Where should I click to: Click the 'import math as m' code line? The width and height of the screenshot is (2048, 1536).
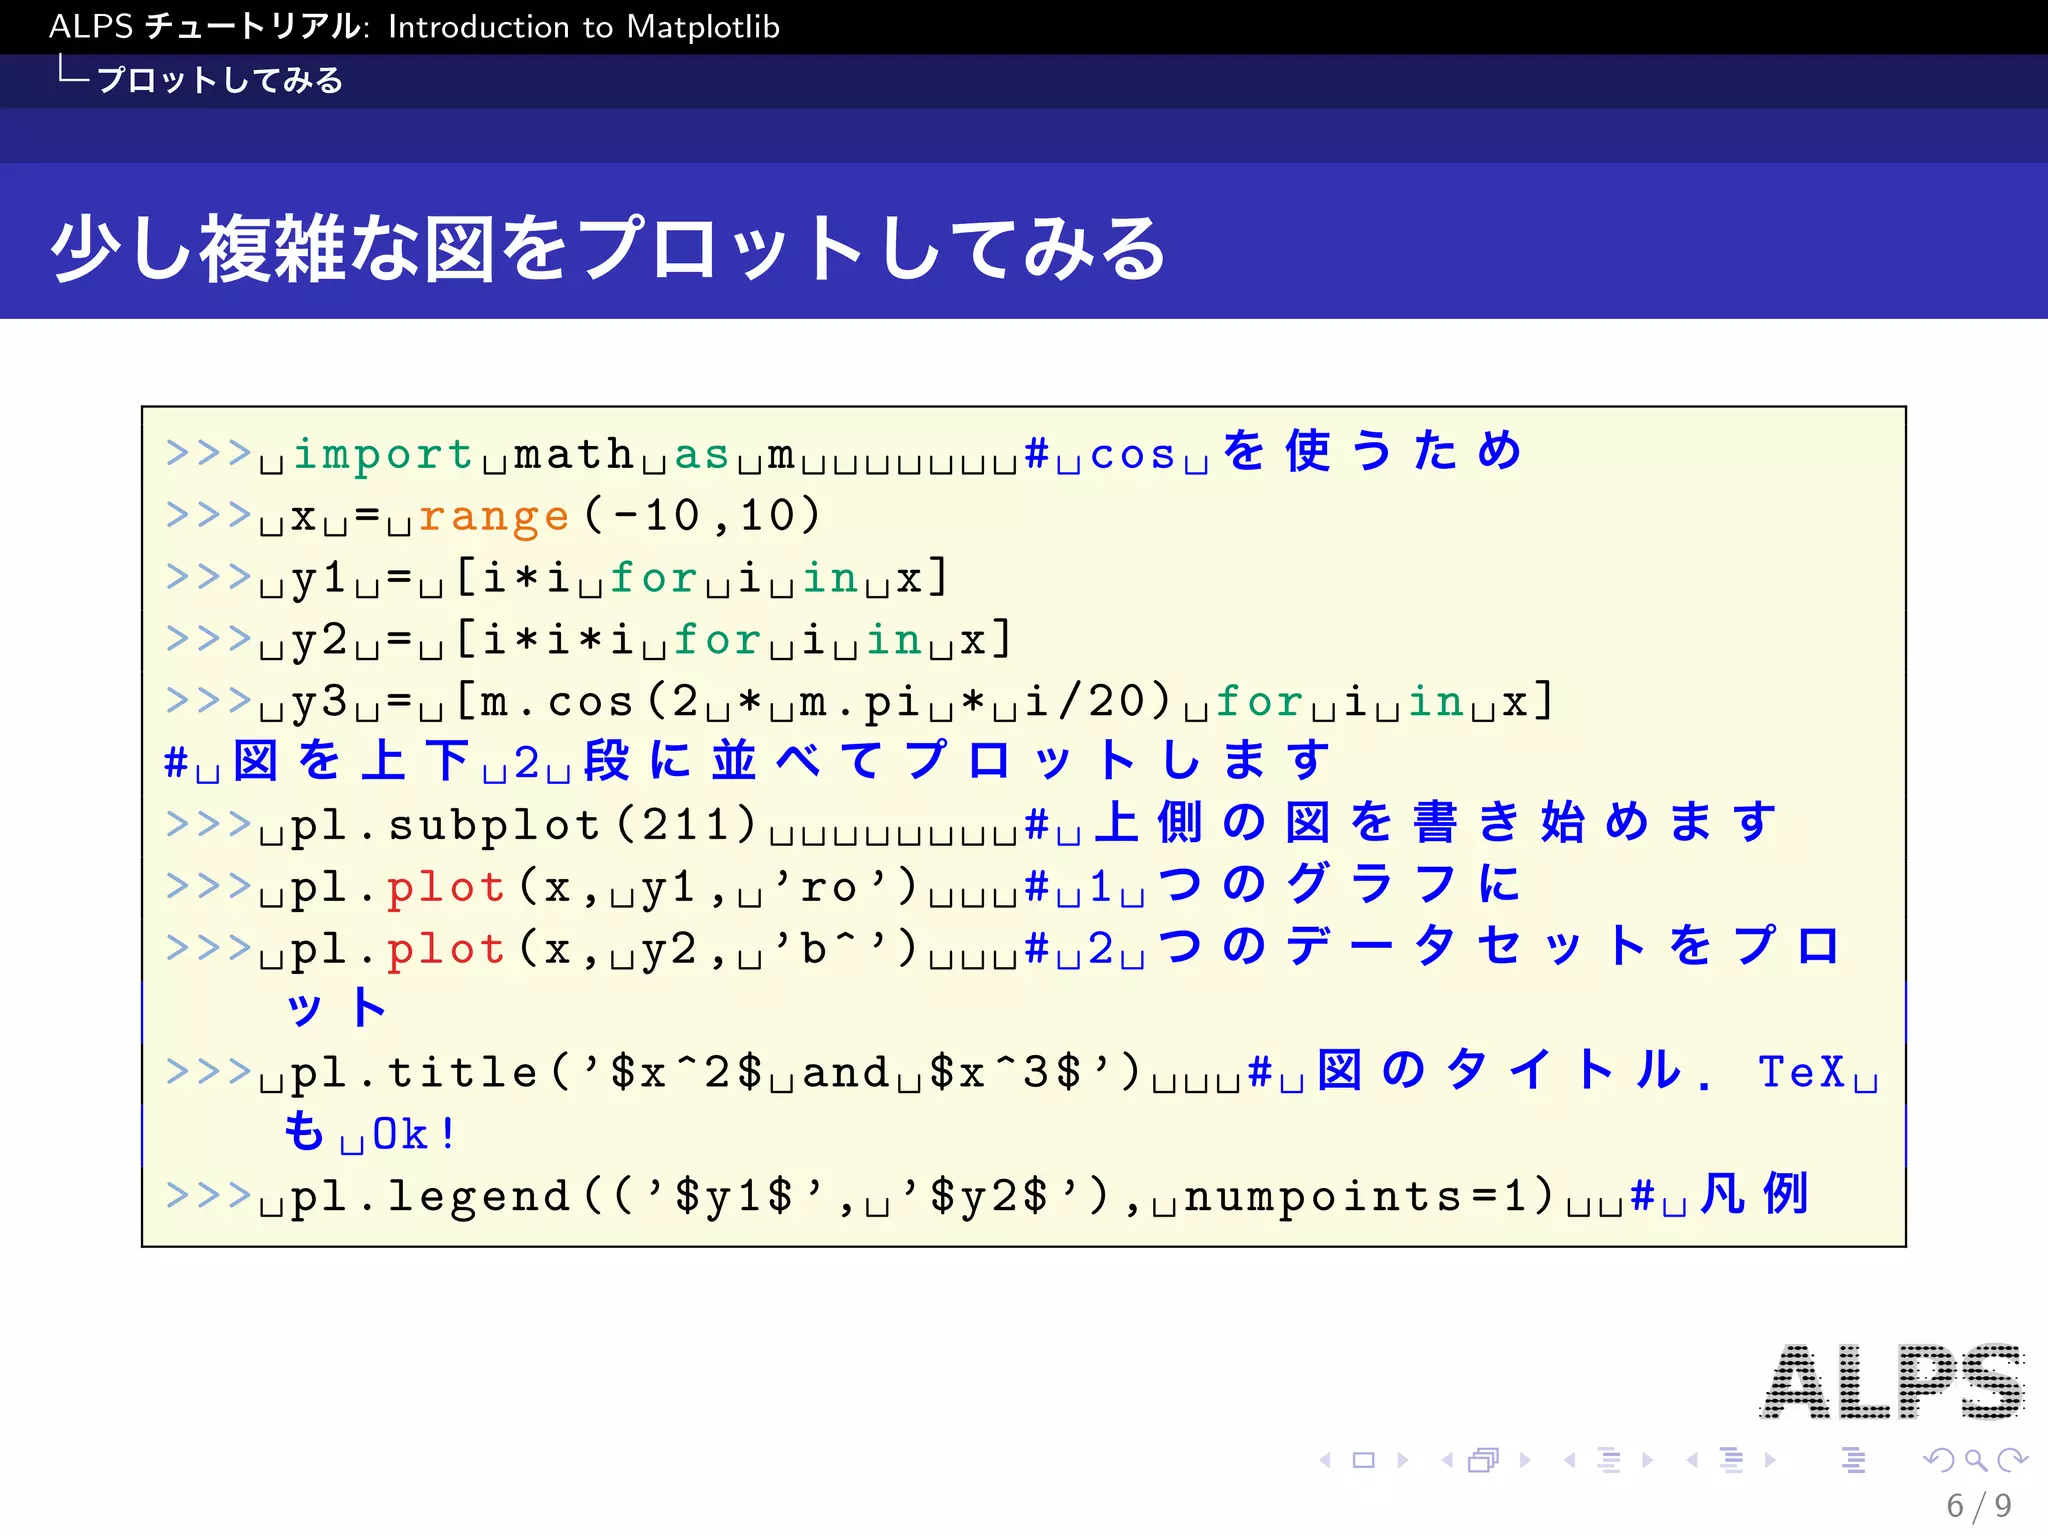click(480, 454)
